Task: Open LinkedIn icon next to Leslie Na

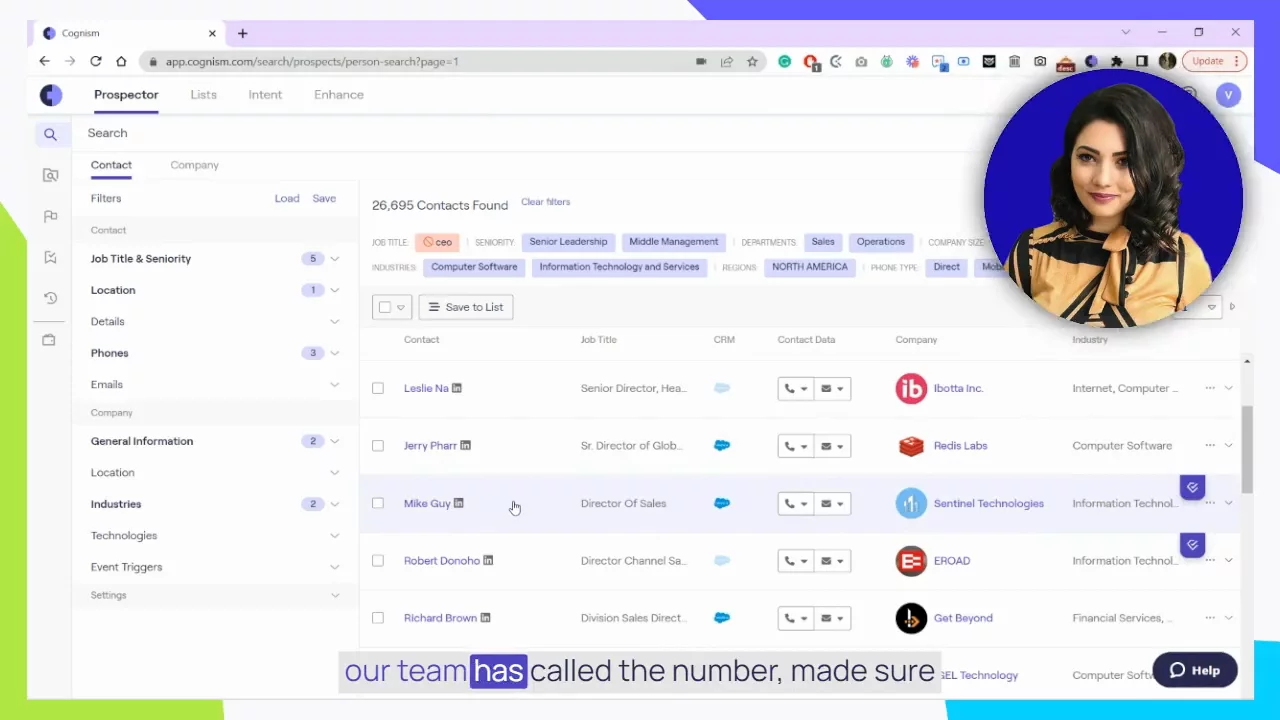Action: tap(457, 388)
